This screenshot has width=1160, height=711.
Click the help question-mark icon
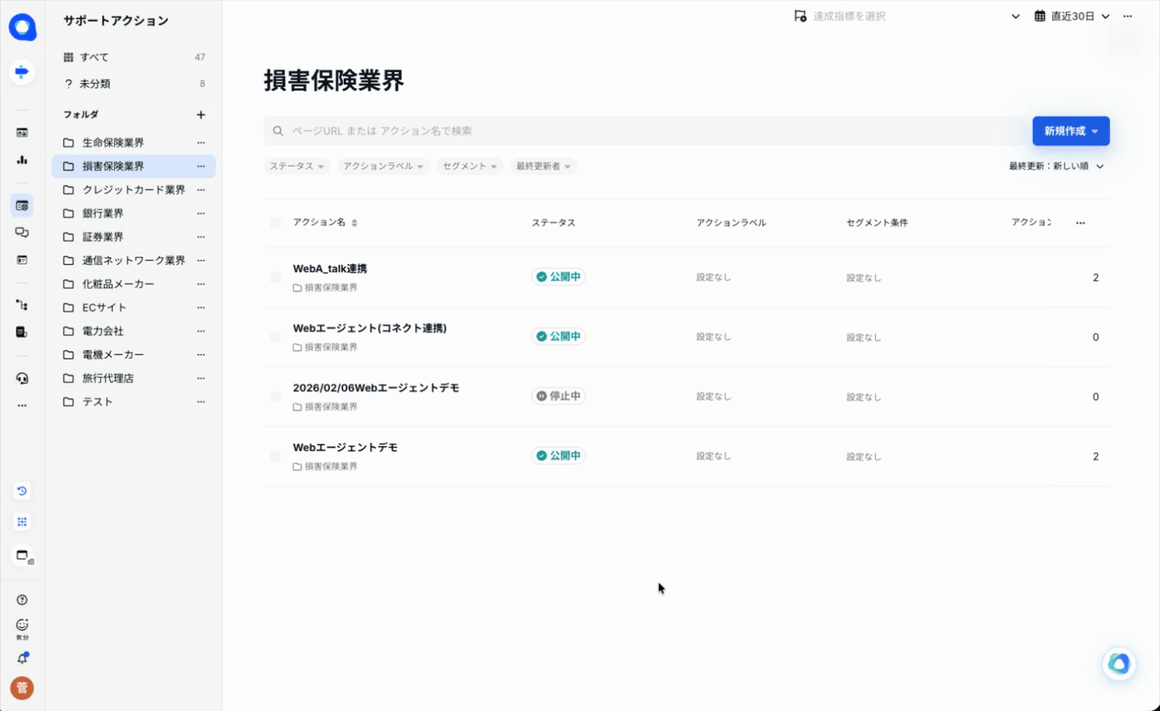pyautogui.click(x=22, y=600)
